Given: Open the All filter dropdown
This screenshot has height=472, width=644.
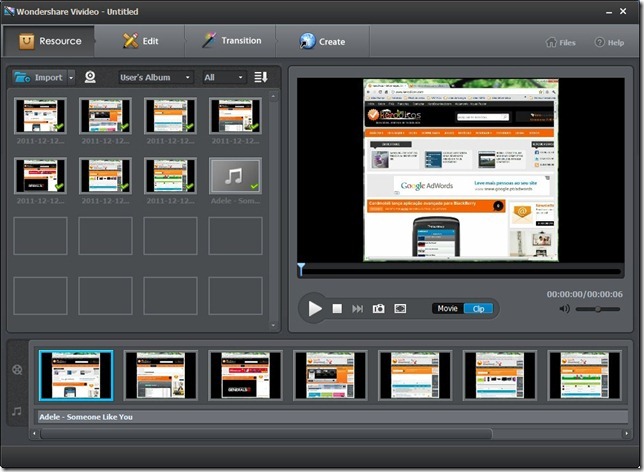Looking at the screenshot, I should click(224, 77).
